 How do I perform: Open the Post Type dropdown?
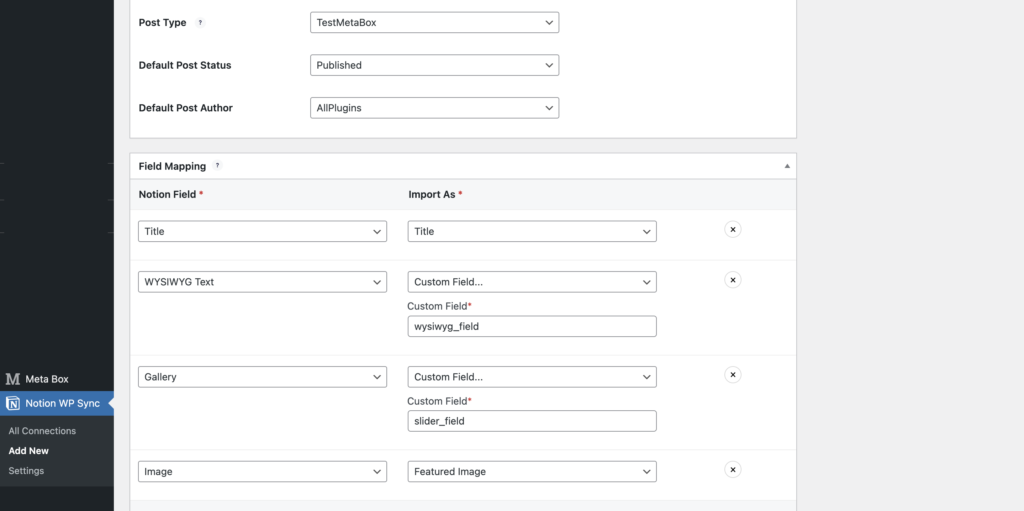tap(434, 22)
